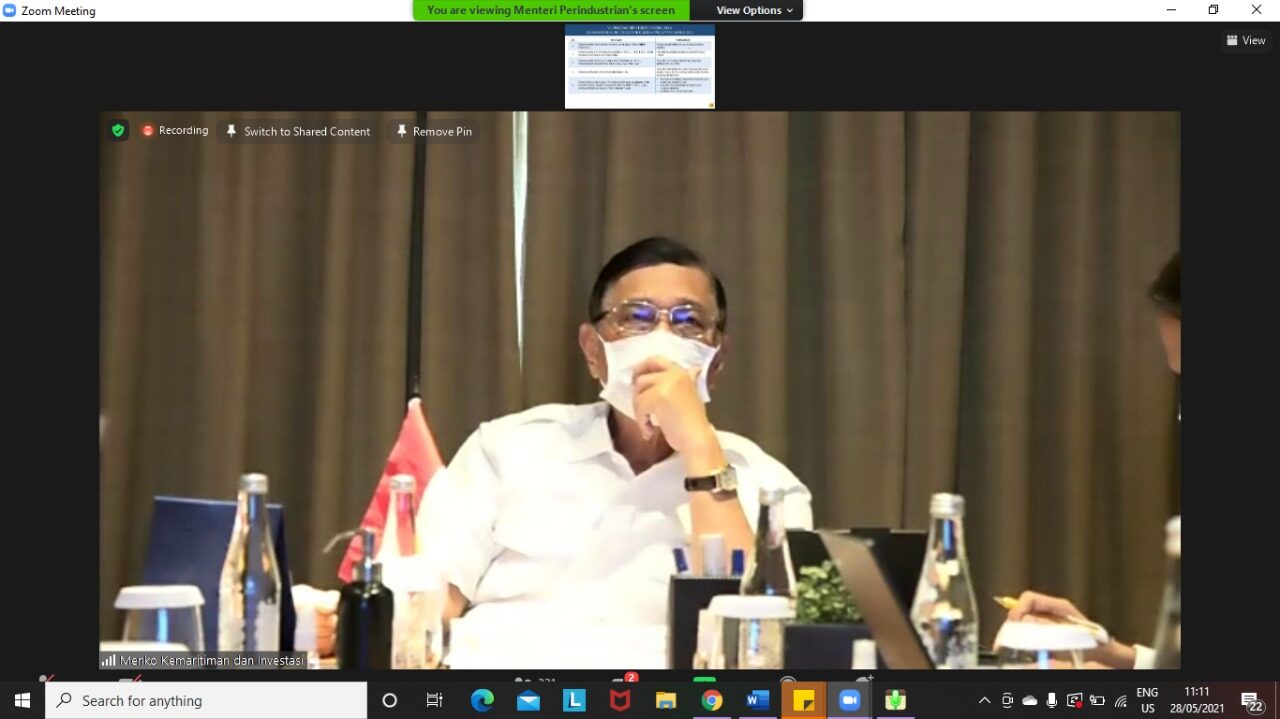
Task: Click the Menko Kemaritiman dan Investasi name label
Action: 212,661
